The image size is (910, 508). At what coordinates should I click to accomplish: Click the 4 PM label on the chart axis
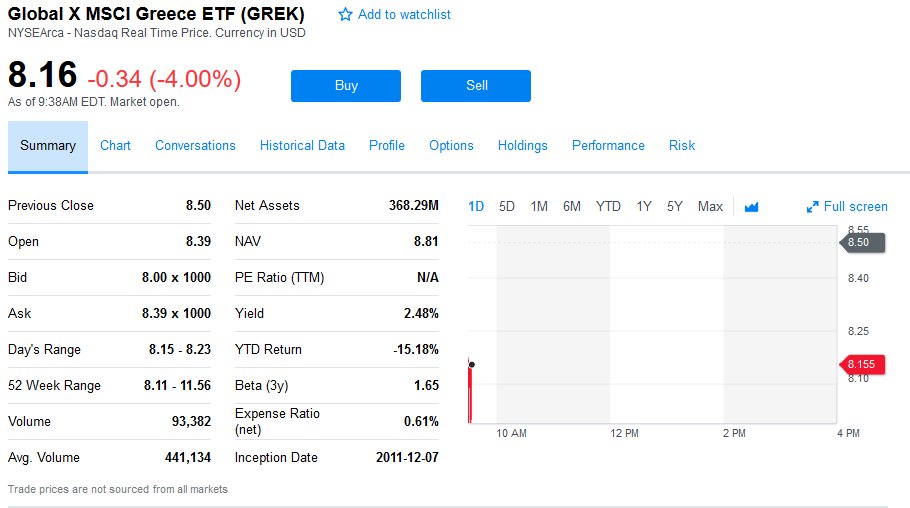(848, 433)
